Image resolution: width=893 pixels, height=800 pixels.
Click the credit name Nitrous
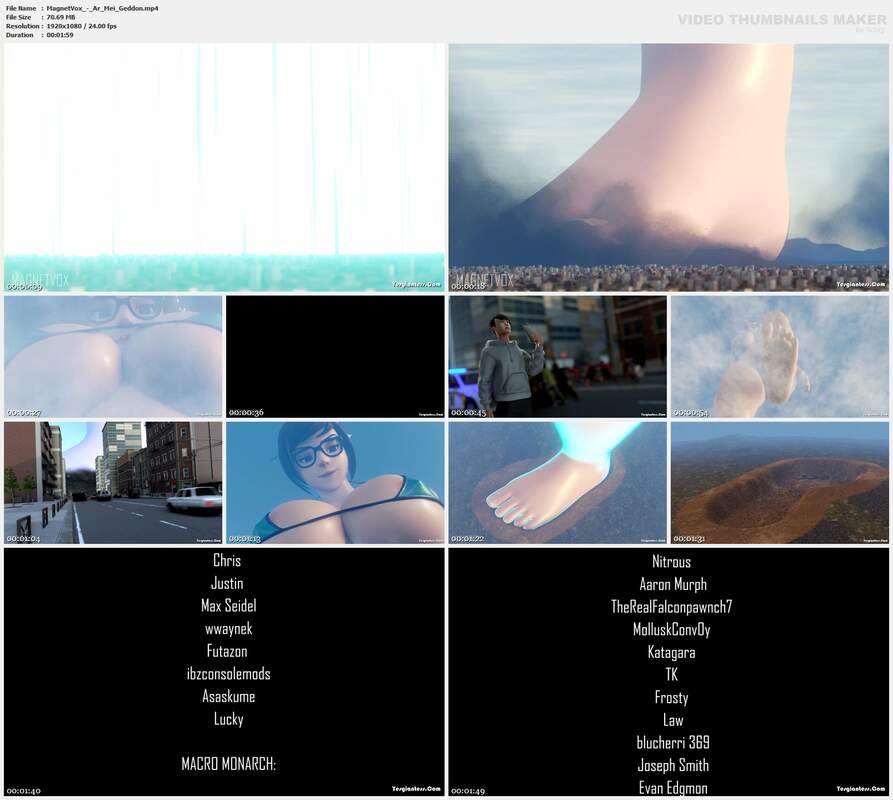(x=671, y=561)
